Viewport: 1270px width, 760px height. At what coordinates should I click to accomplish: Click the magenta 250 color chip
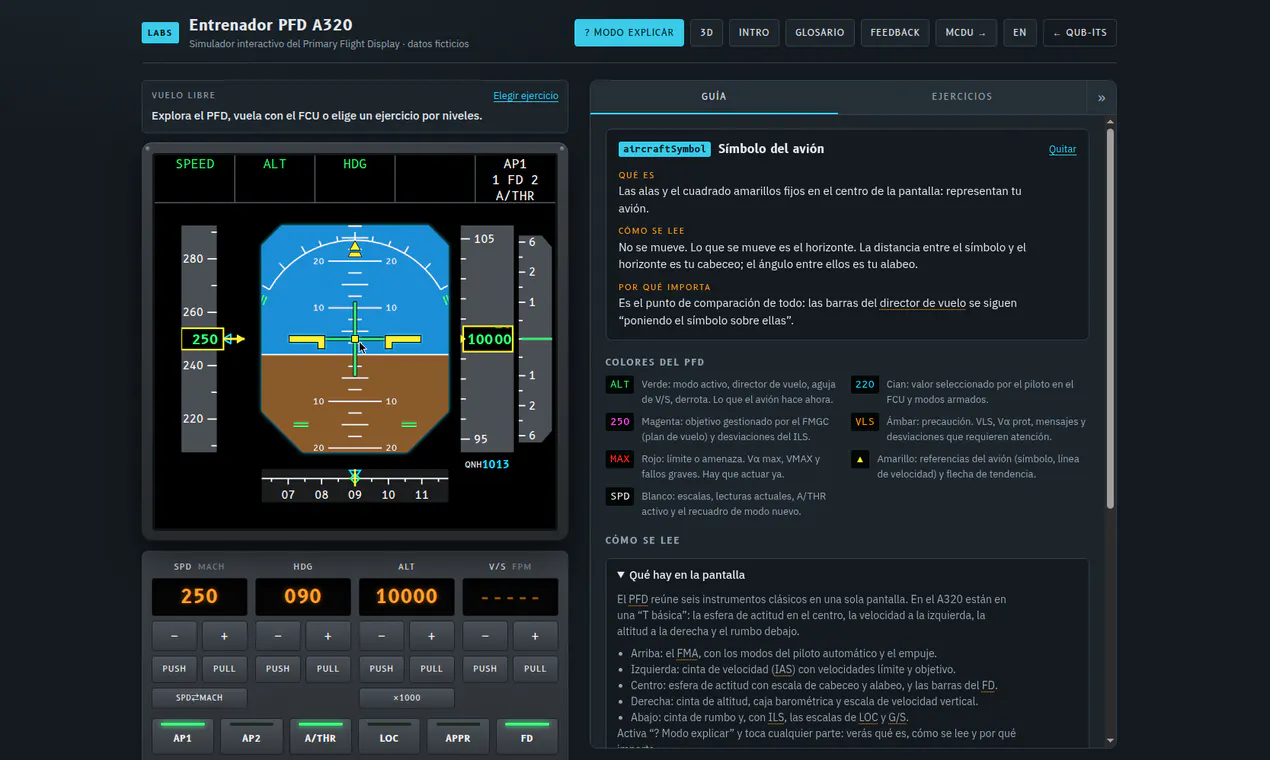coord(620,421)
